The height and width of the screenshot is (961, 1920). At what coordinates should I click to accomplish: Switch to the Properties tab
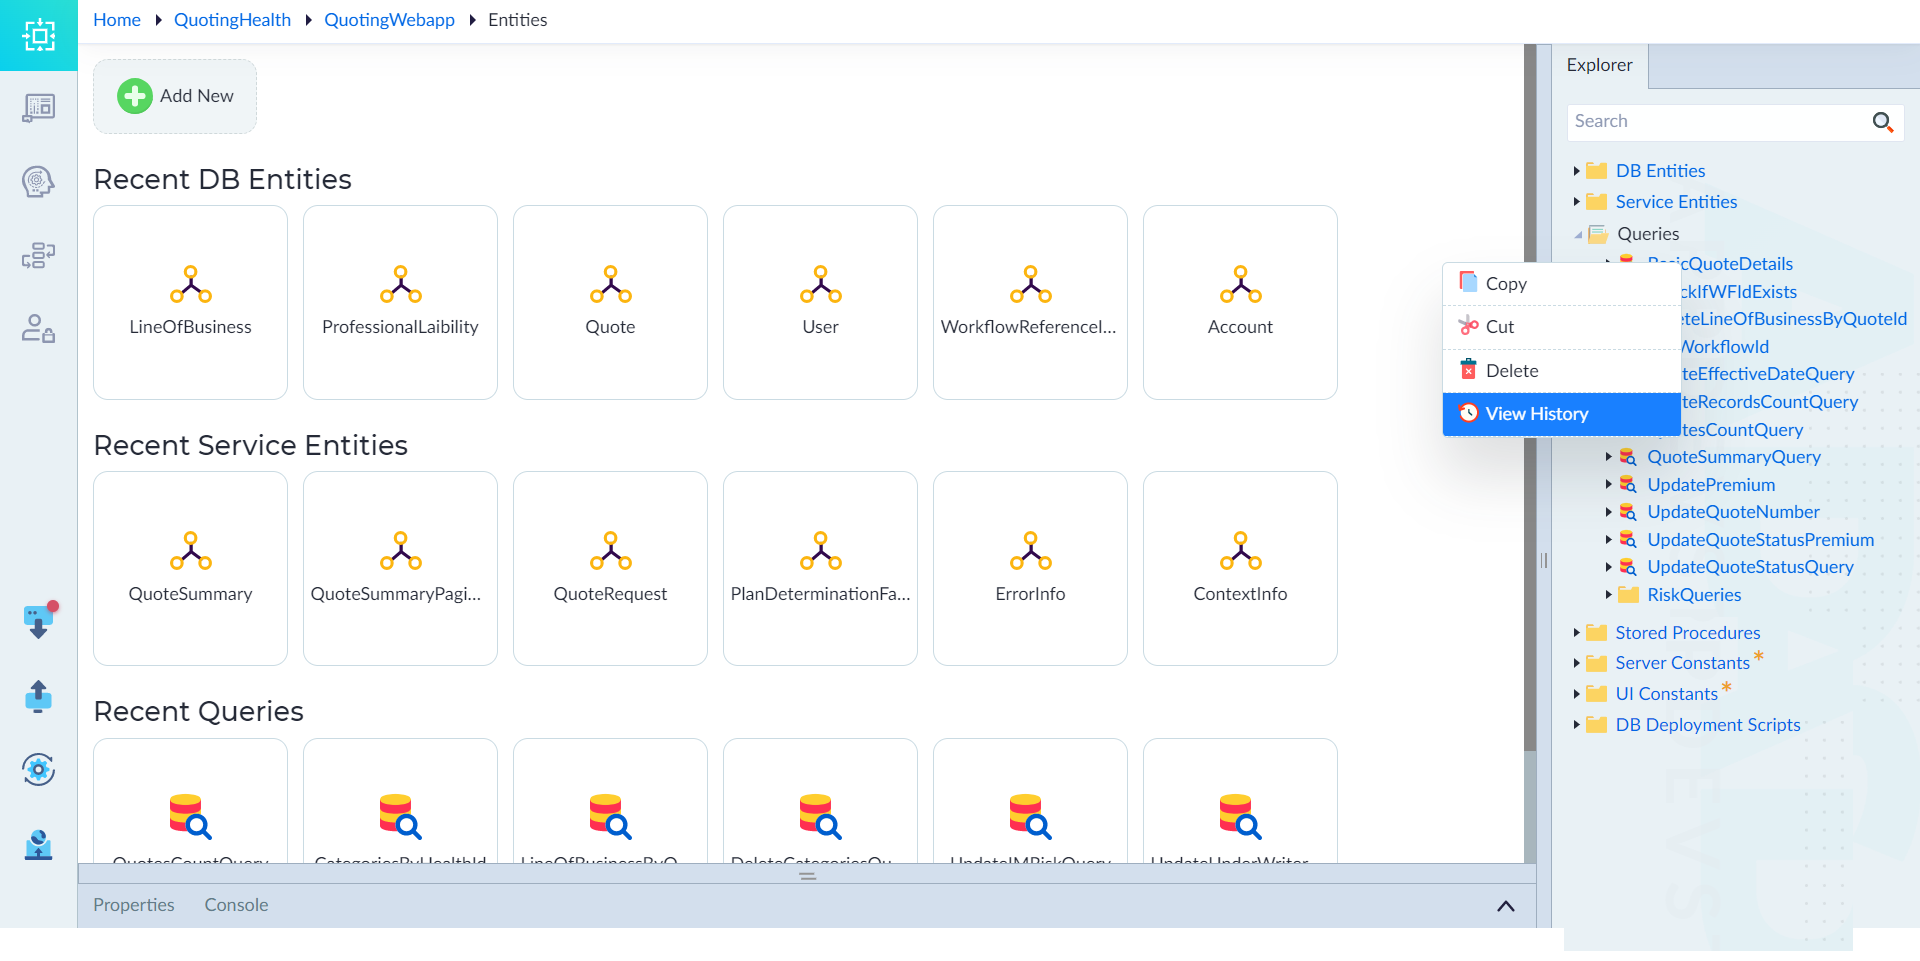tap(134, 905)
